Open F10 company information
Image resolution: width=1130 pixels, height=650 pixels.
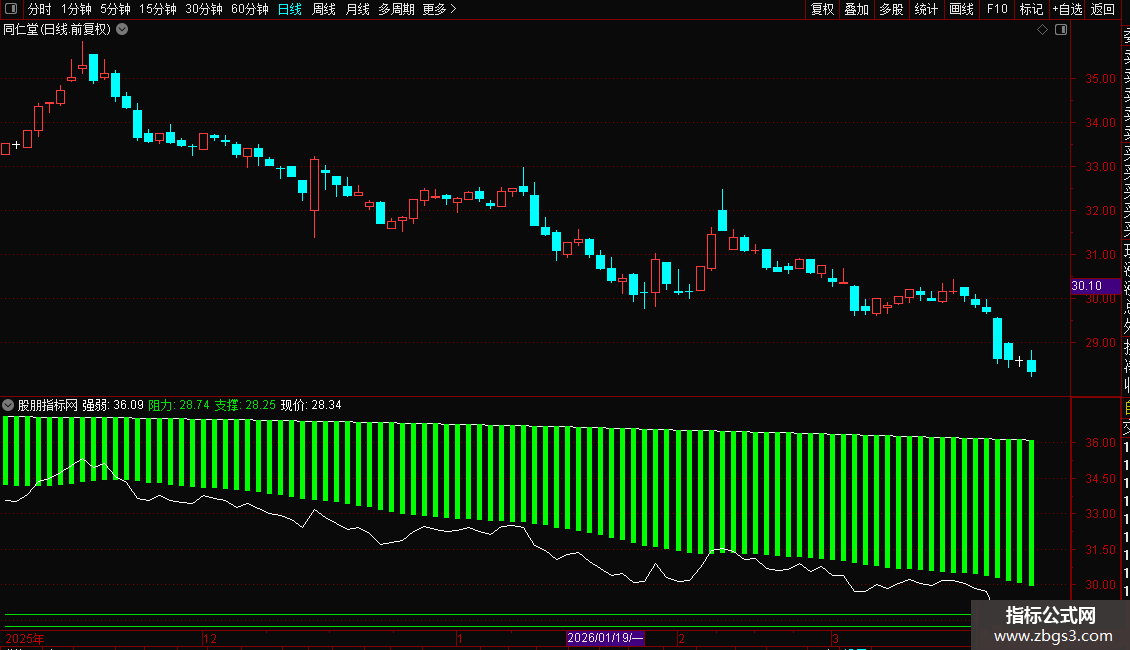997,9
